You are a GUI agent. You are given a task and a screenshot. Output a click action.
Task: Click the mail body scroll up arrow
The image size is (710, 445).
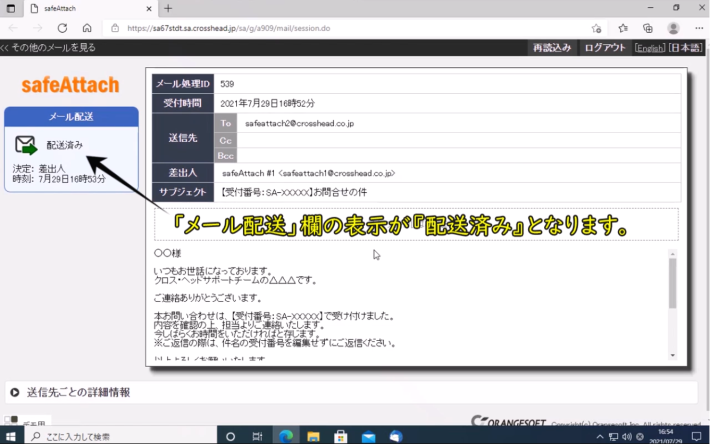(x=673, y=254)
